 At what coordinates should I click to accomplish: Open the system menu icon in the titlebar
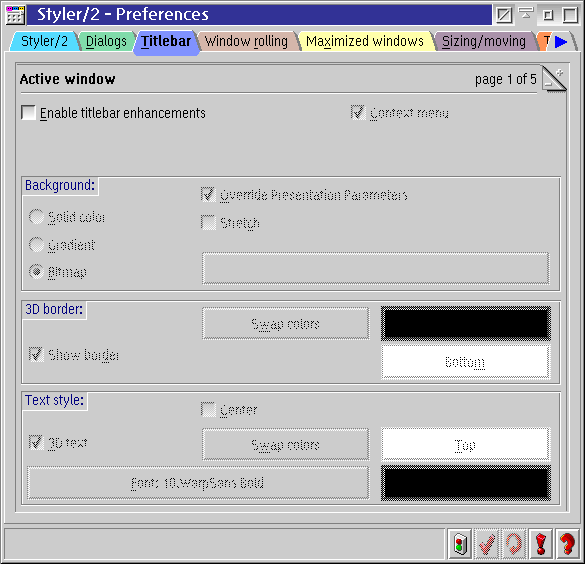click(15, 15)
